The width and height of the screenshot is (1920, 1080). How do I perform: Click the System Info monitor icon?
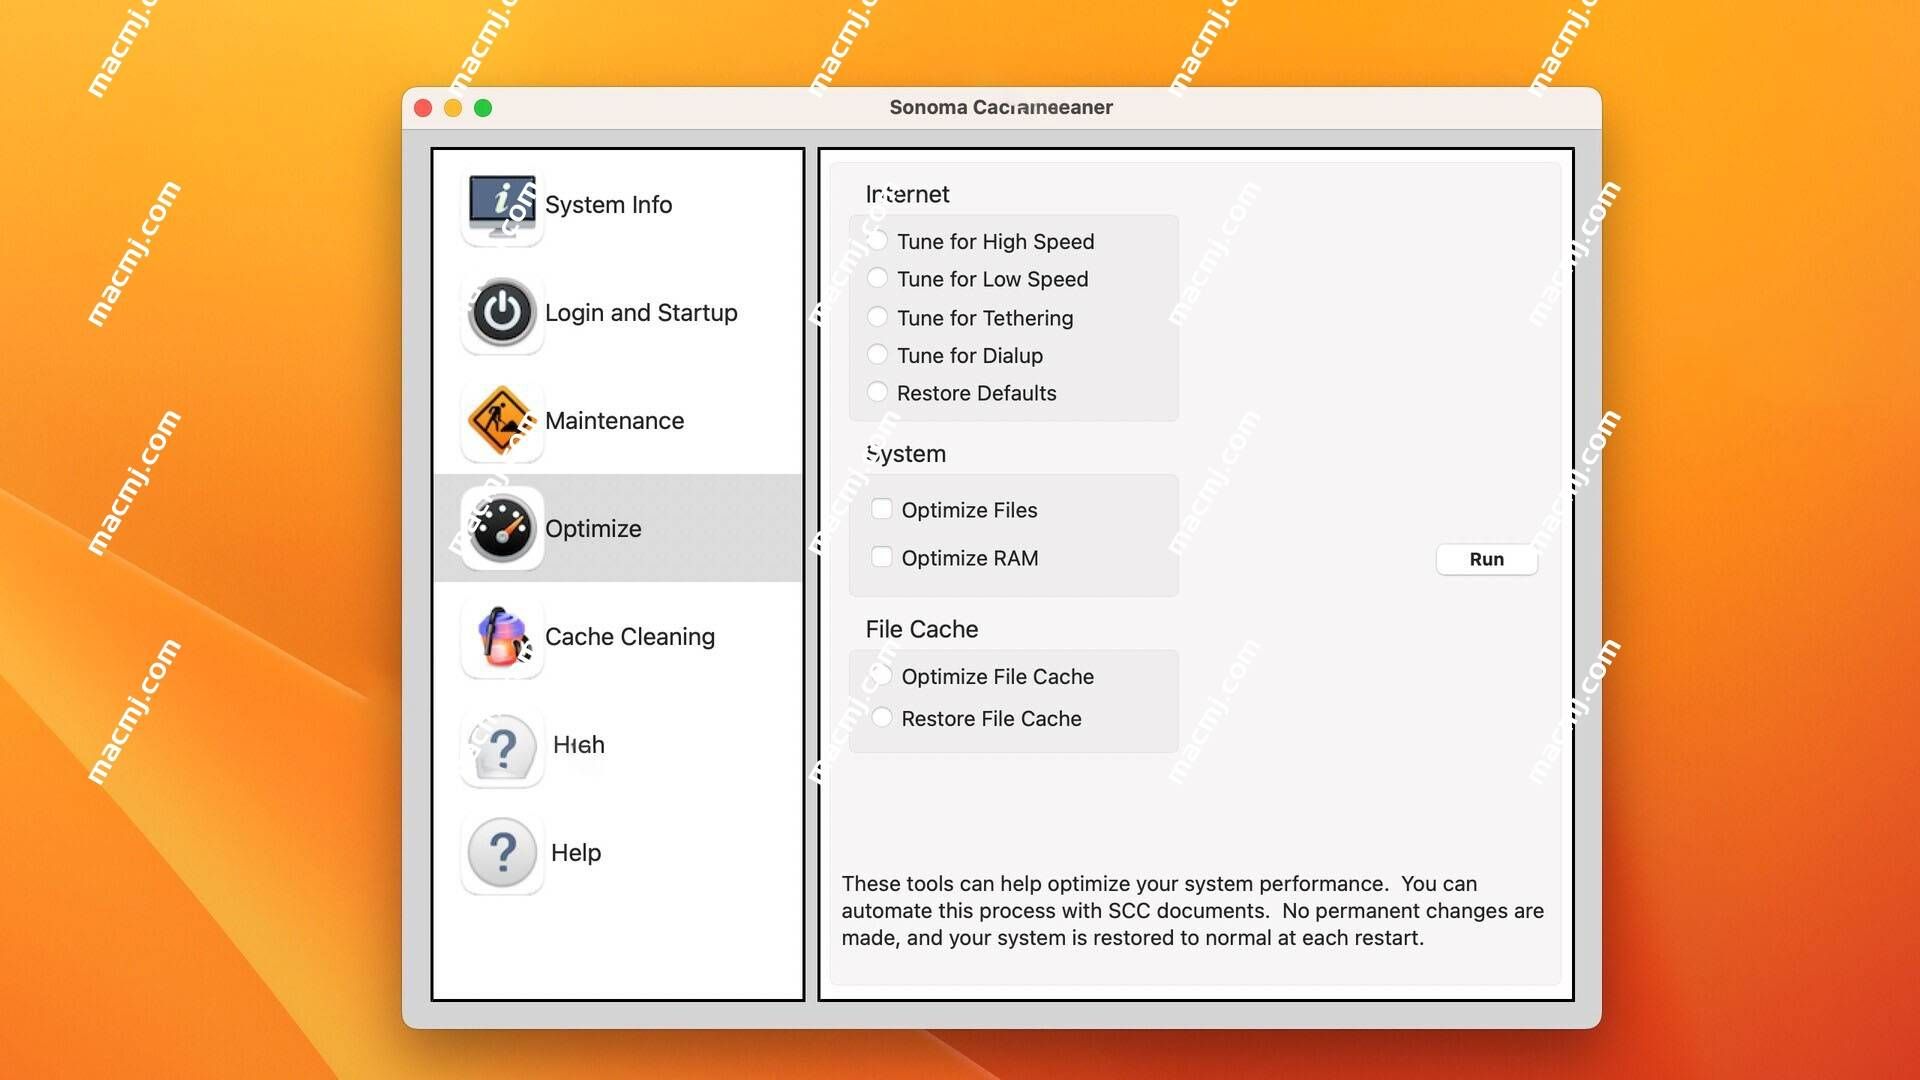click(502, 205)
